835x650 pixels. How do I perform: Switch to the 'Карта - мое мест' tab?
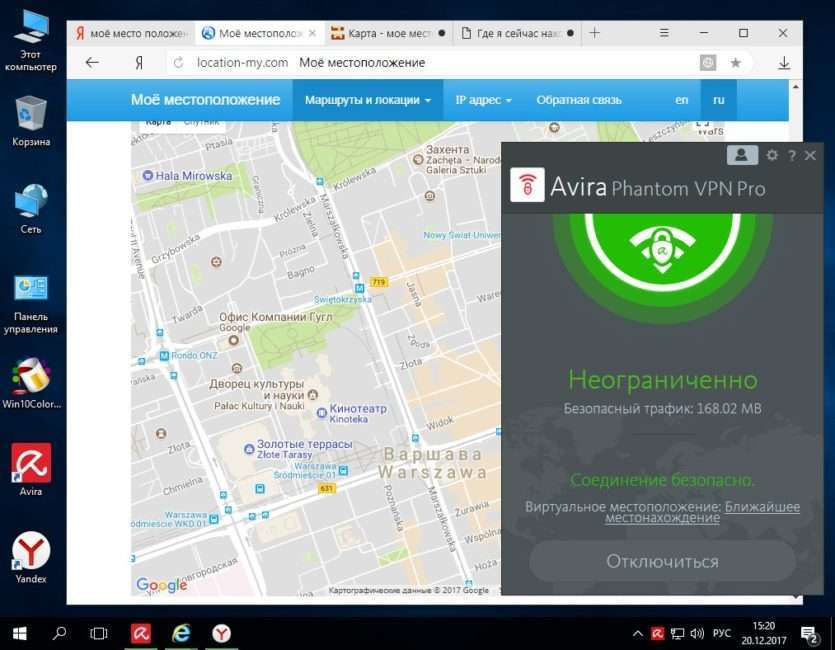(388, 34)
